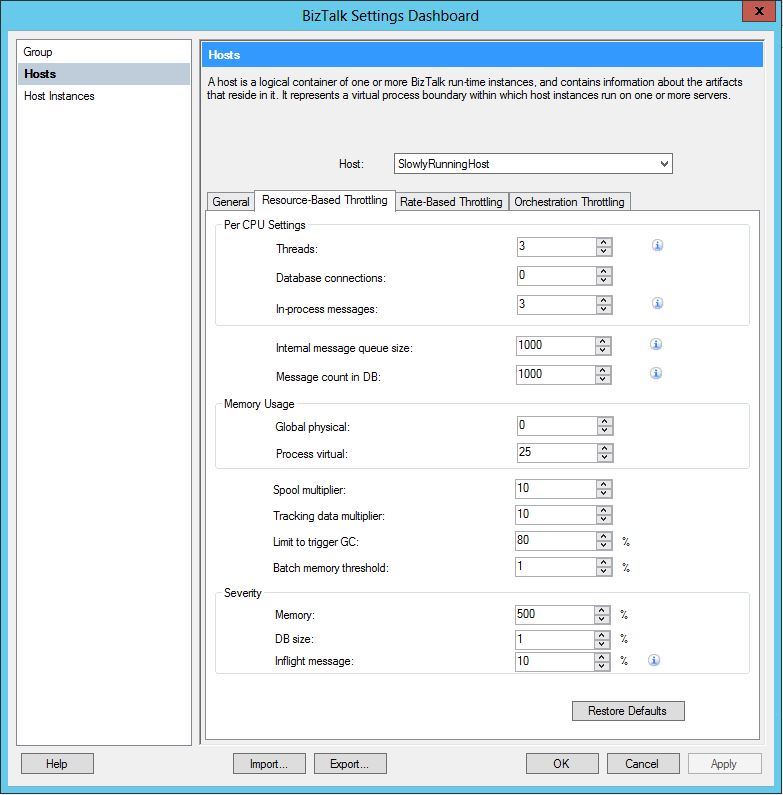
Task: Focus the Global physical input field
Action: tap(557, 426)
